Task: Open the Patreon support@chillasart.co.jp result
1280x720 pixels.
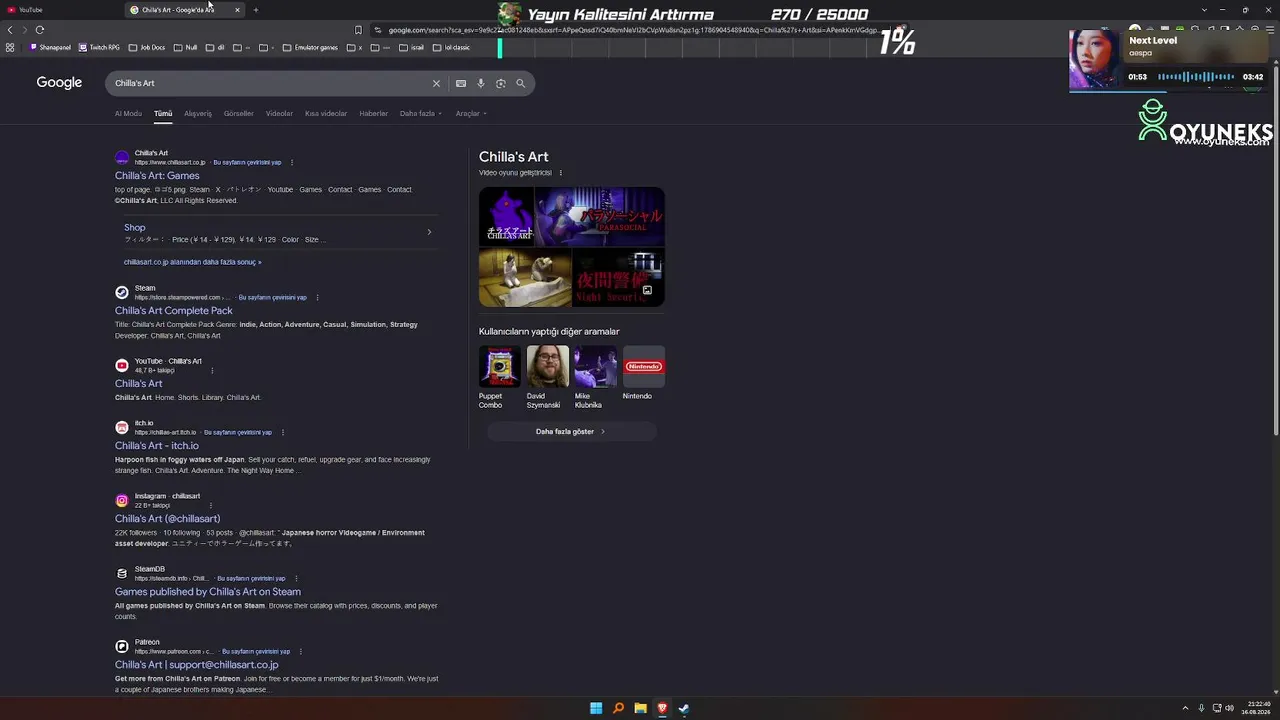Action: [197, 665]
